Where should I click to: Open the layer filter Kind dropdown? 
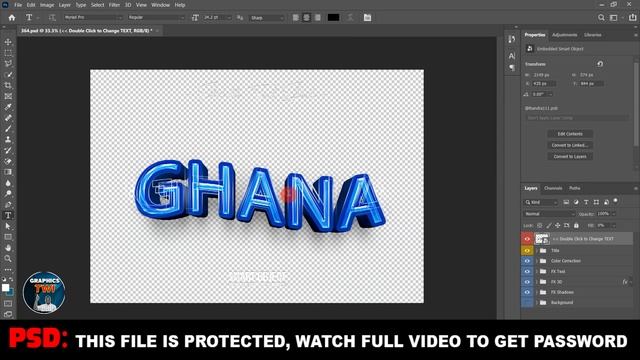541,202
